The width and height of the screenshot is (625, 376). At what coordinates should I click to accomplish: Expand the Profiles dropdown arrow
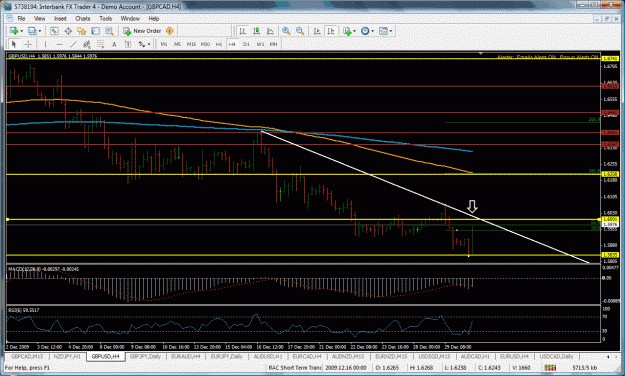coord(39,31)
